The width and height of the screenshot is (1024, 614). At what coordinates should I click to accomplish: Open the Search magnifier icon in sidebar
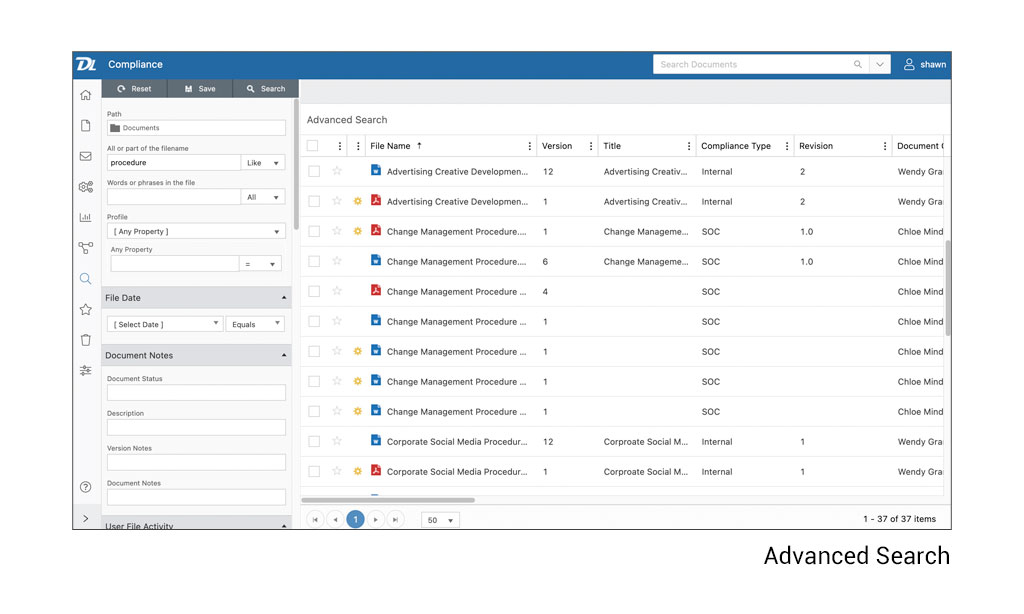(x=86, y=278)
